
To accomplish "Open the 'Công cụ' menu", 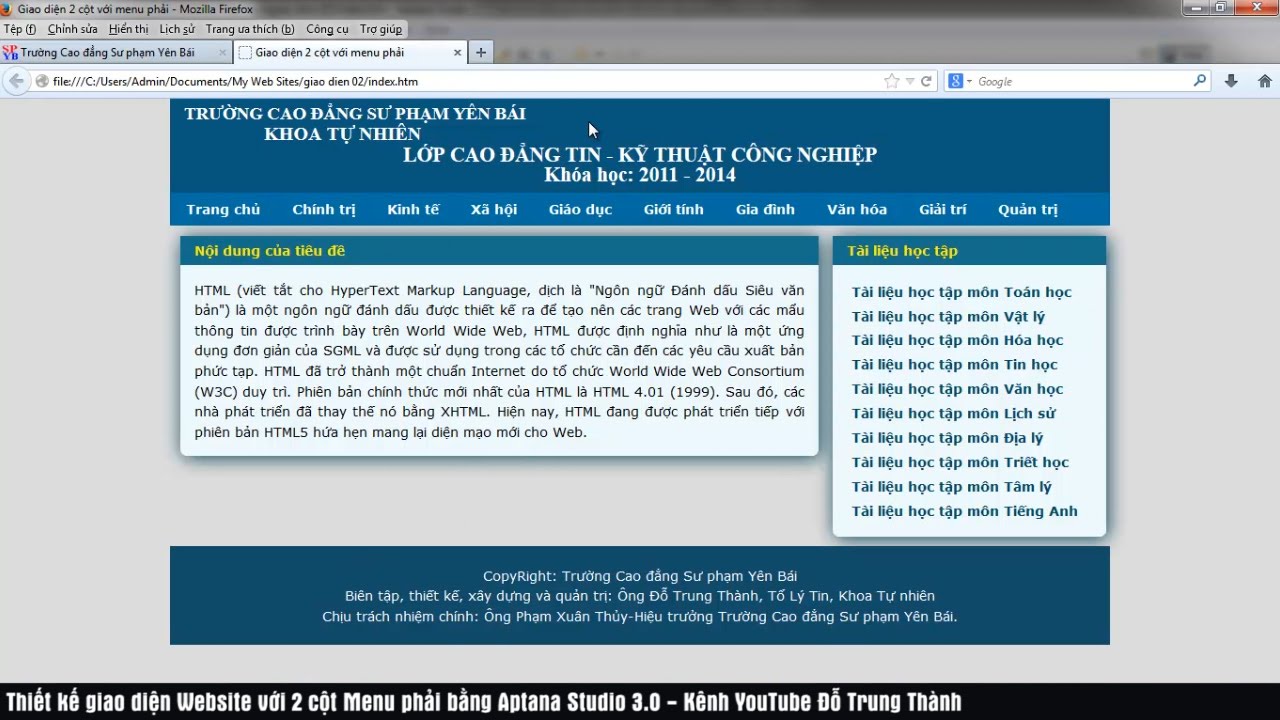I will pos(327,29).
